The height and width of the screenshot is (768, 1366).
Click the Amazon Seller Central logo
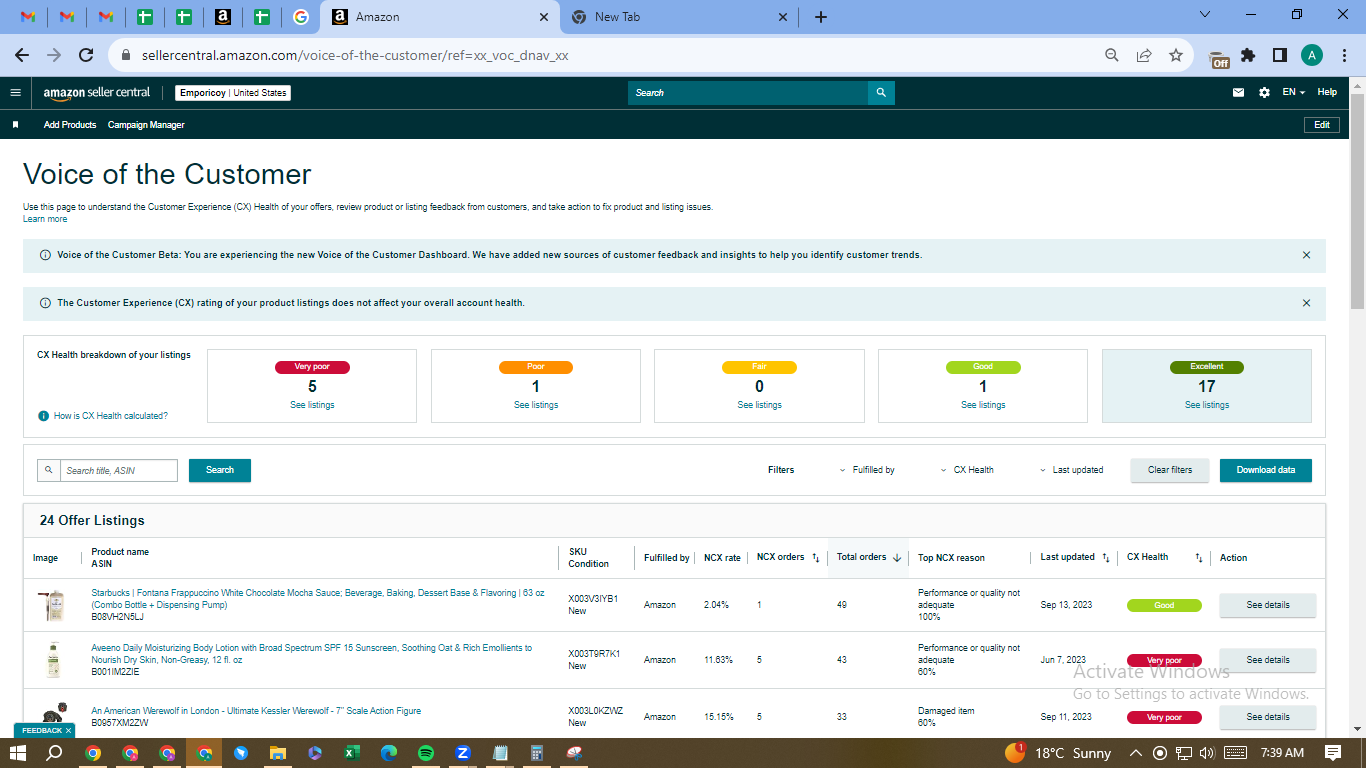pyautogui.click(x=97, y=93)
